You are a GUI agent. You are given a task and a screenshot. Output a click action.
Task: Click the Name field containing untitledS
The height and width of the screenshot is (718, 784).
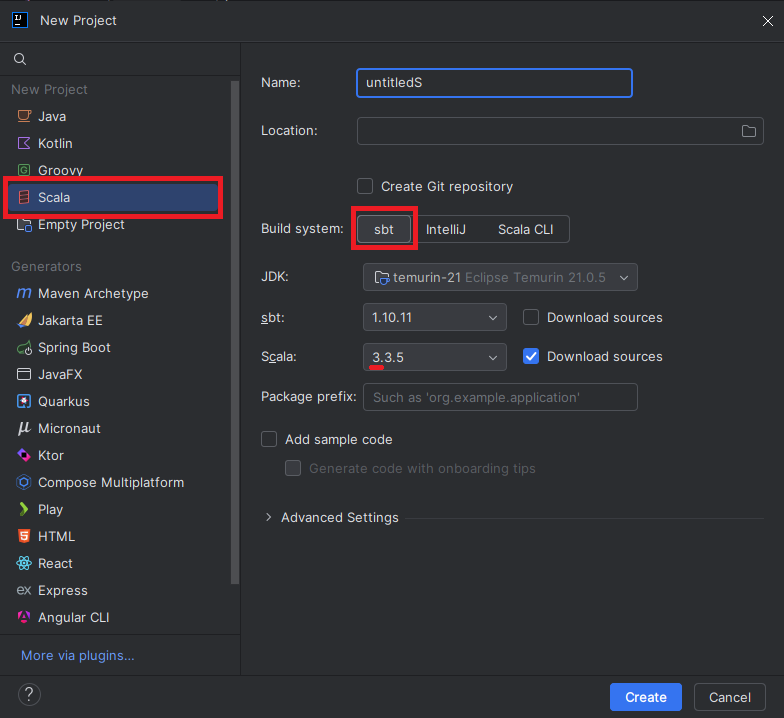[494, 83]
